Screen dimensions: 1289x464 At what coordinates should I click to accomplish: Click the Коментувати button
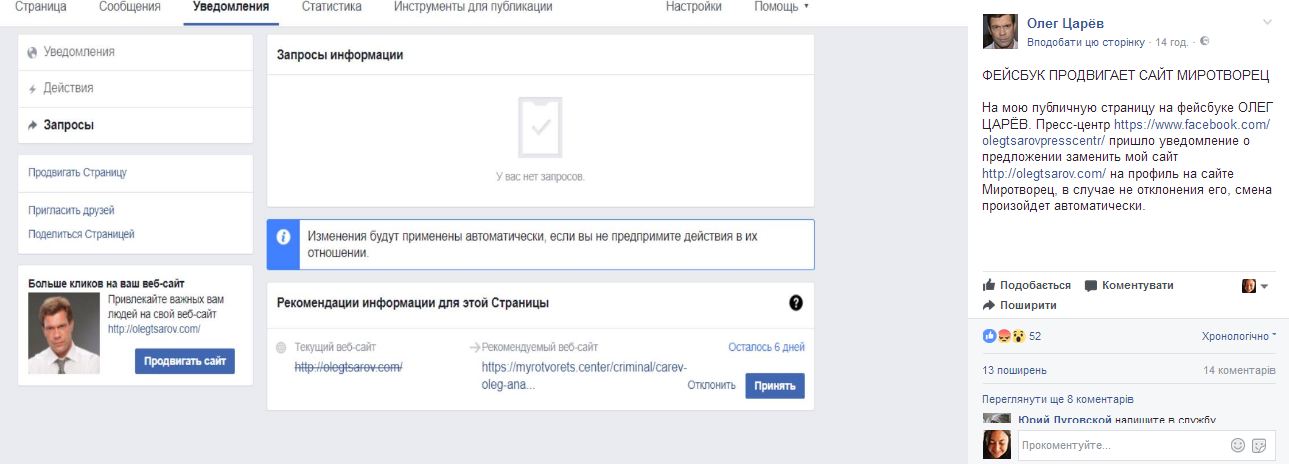pyautogui.click(x=1129, y=285)
